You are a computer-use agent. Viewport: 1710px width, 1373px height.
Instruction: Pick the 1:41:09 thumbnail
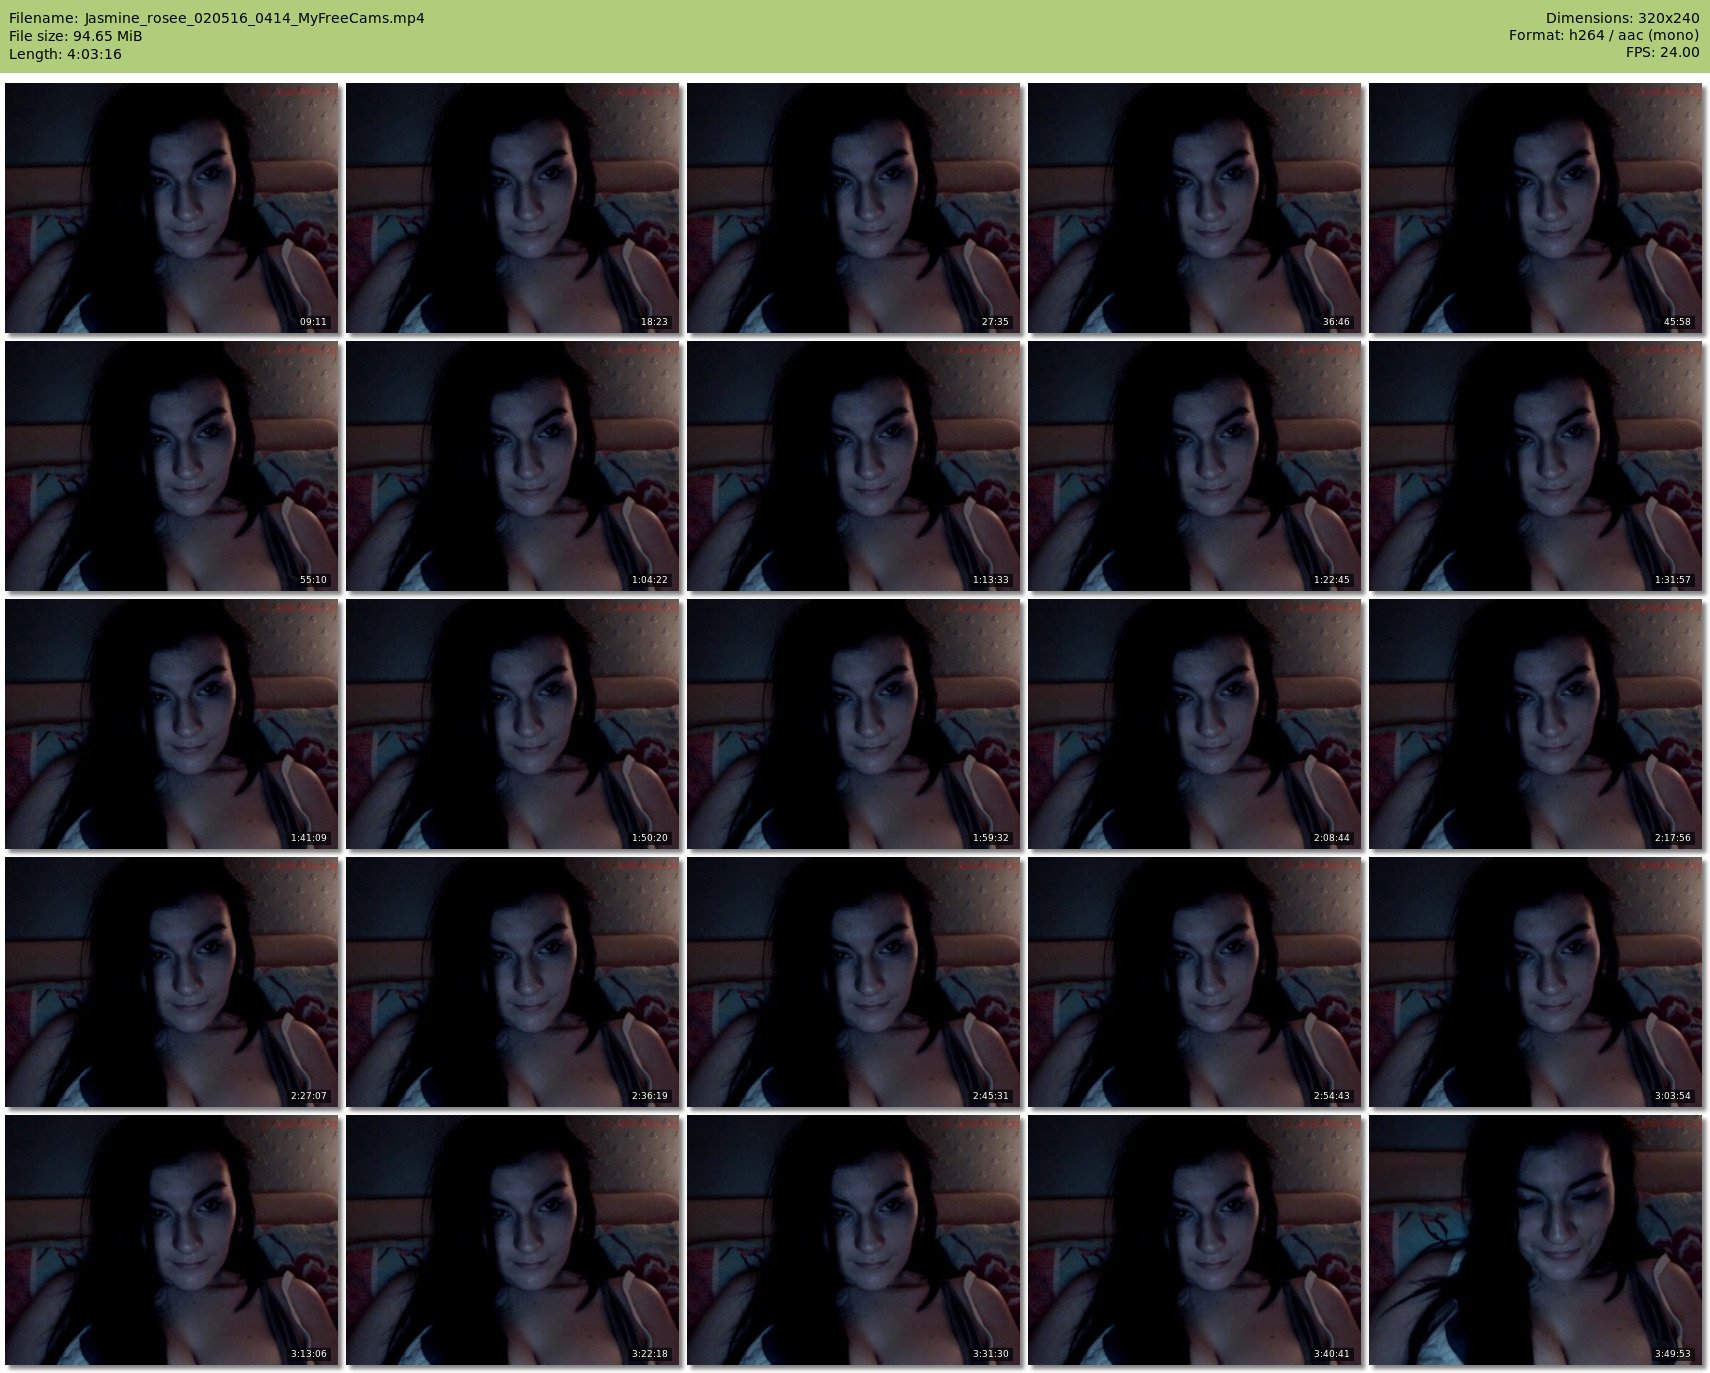(172, 724)
